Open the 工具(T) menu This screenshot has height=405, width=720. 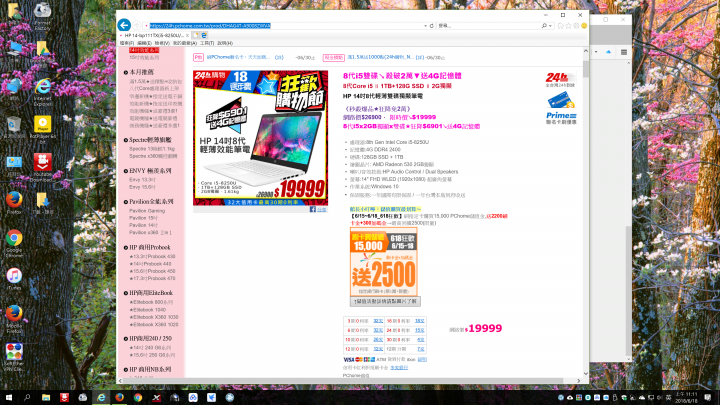tap(207, 43)
